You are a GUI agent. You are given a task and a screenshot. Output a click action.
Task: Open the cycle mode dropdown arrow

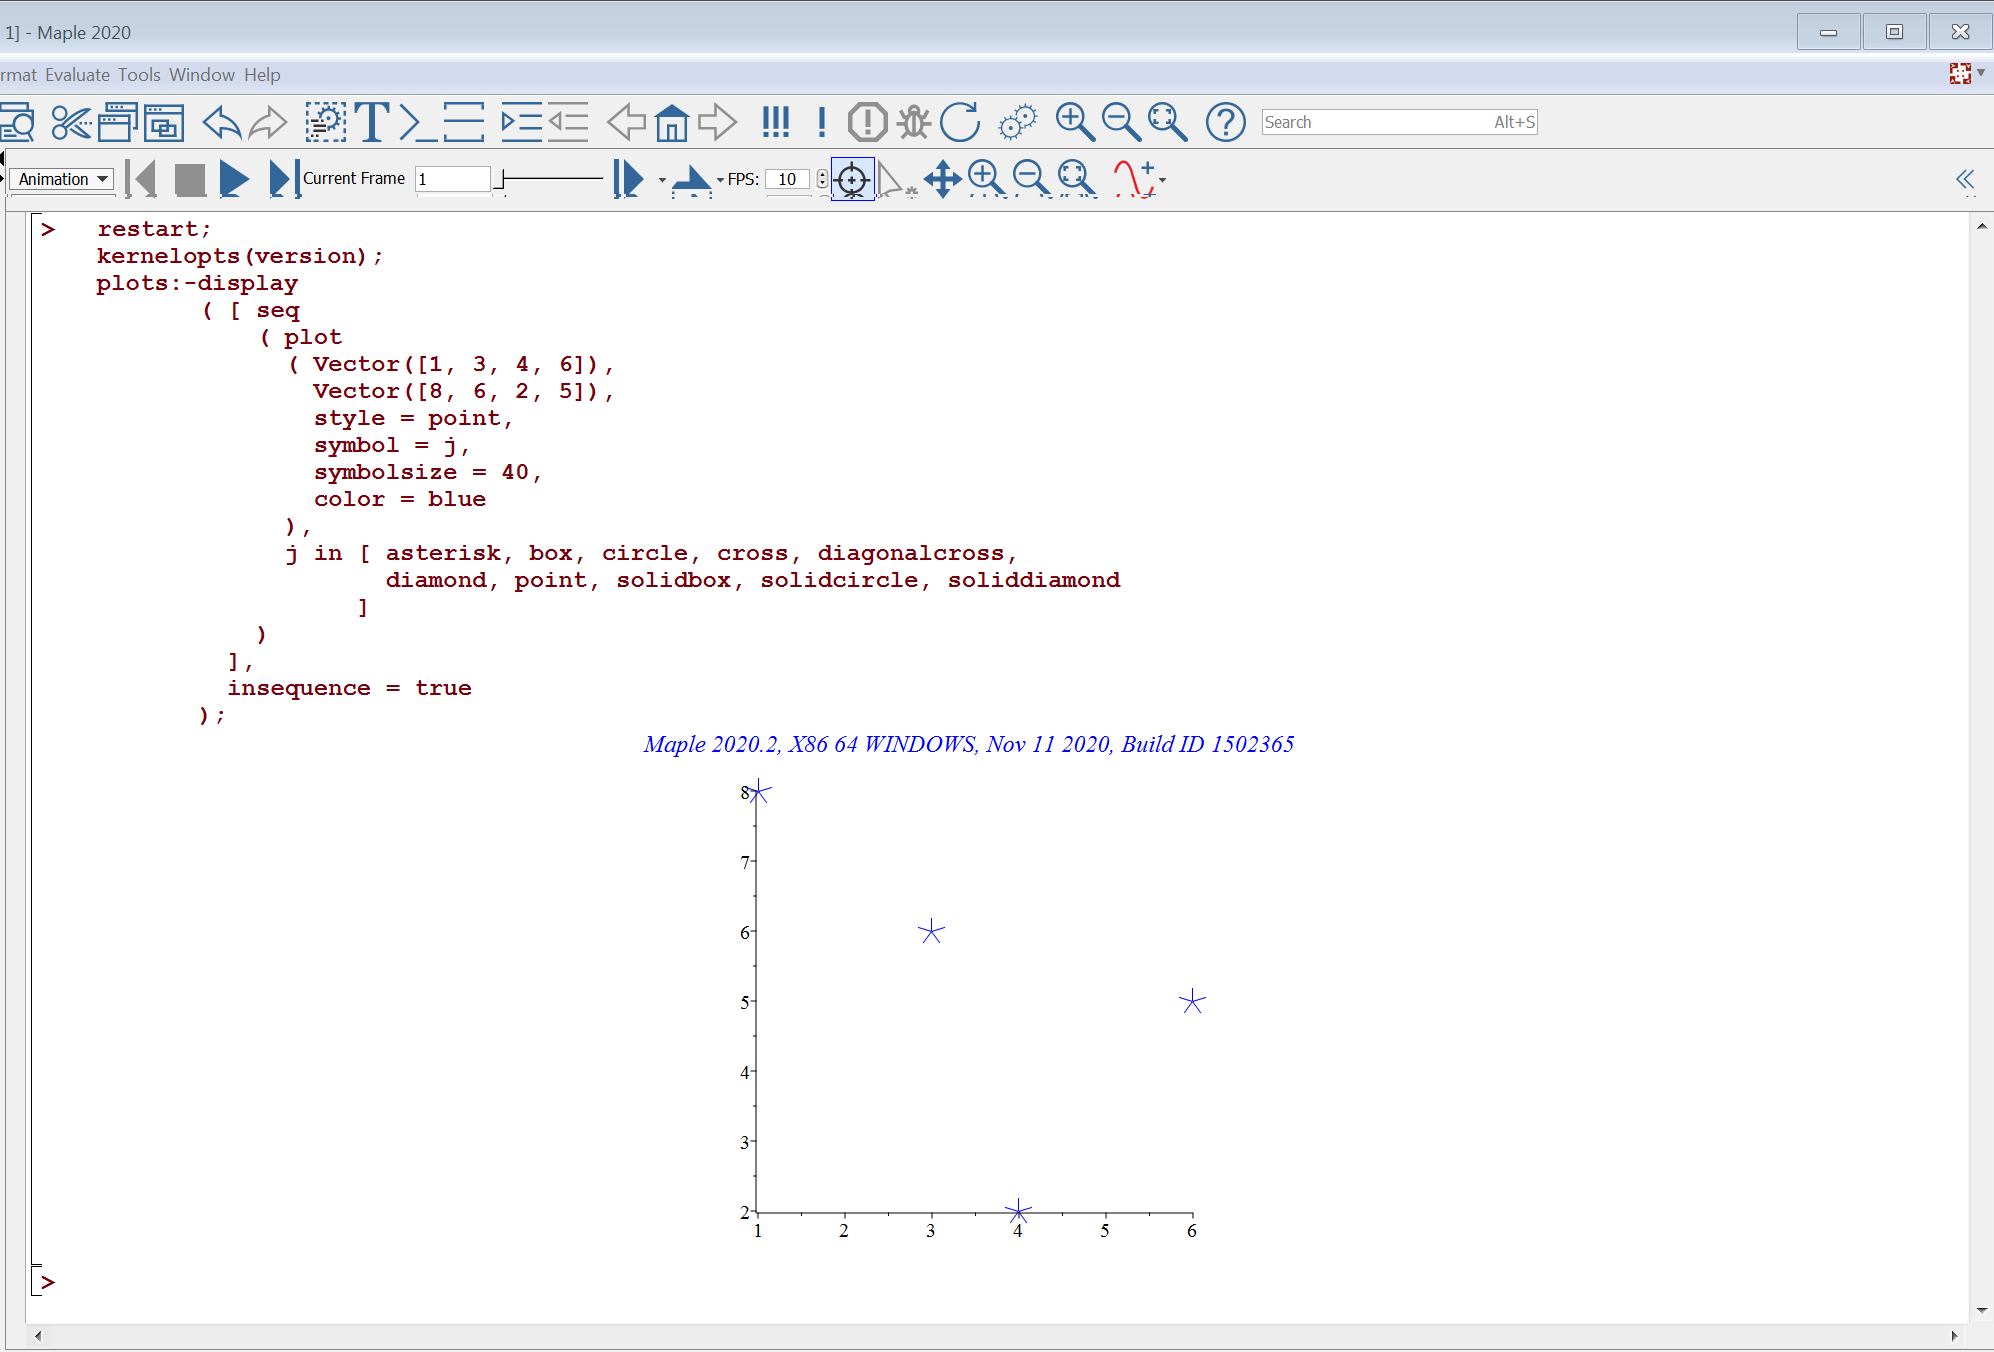[x=720, y=180]
